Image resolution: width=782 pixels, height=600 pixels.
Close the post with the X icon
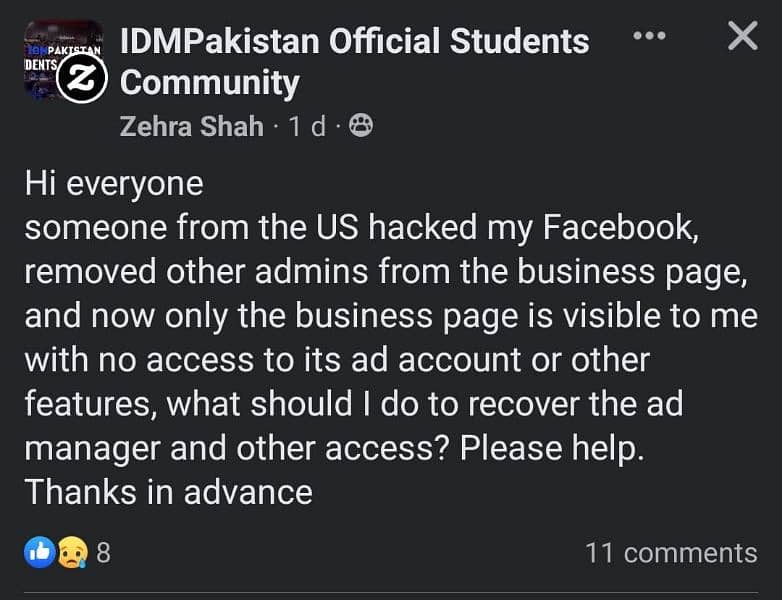click(742, 37)
